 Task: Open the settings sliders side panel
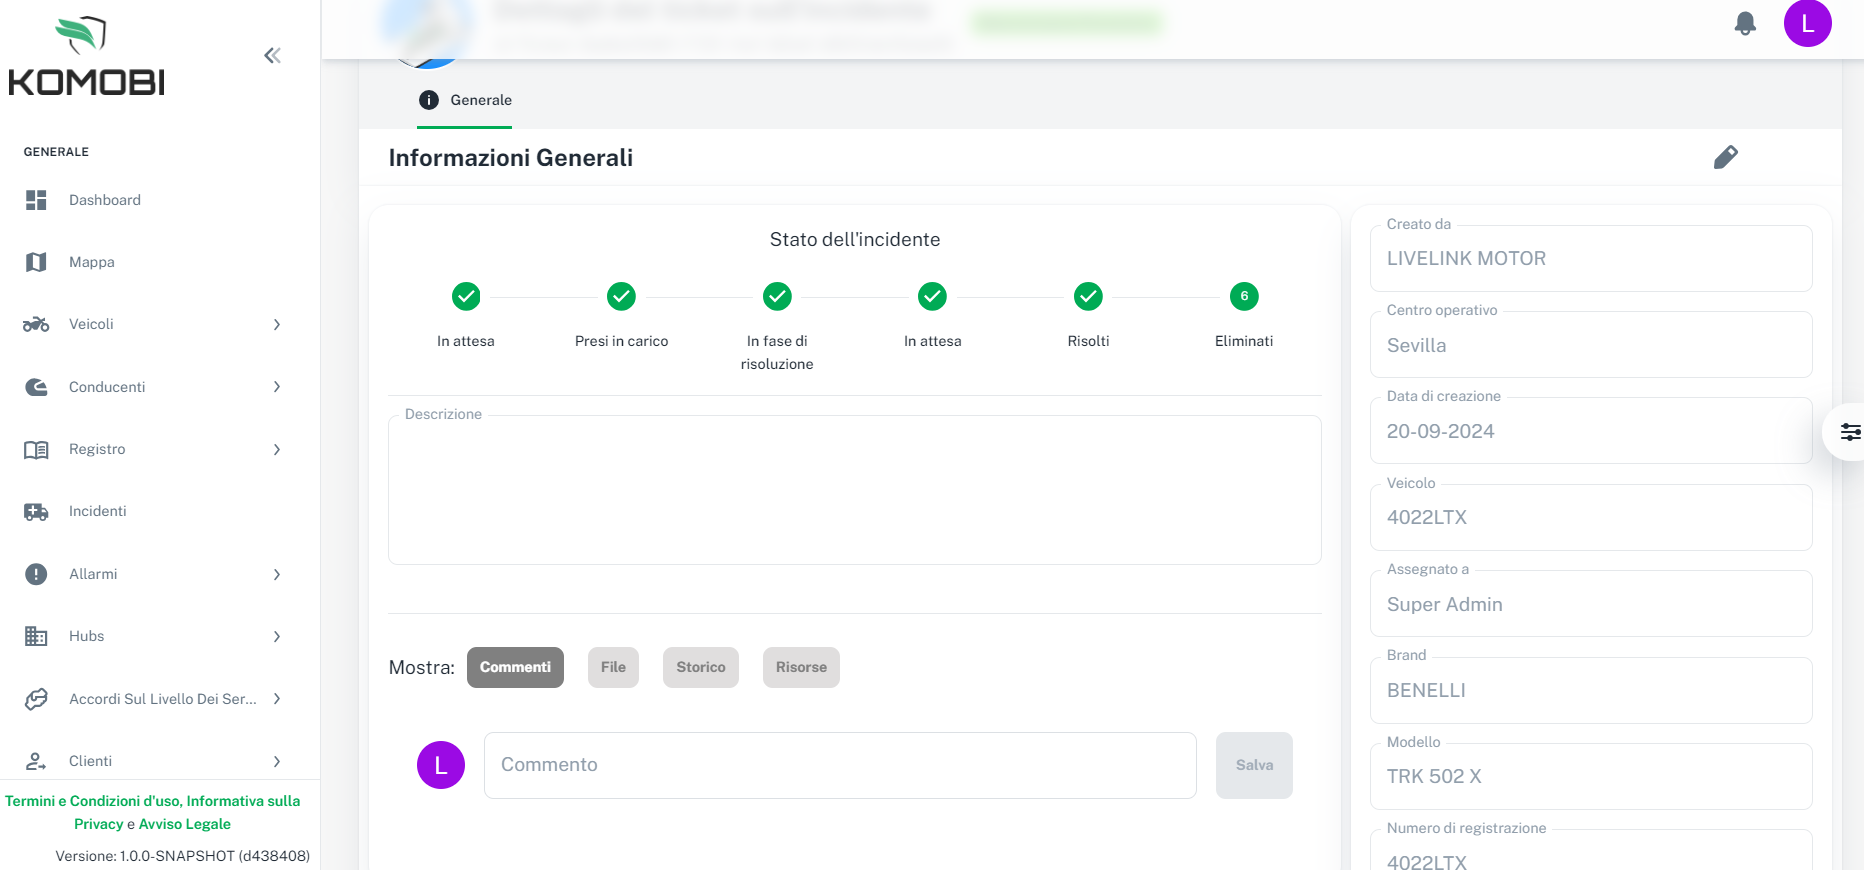[1849, 432]
